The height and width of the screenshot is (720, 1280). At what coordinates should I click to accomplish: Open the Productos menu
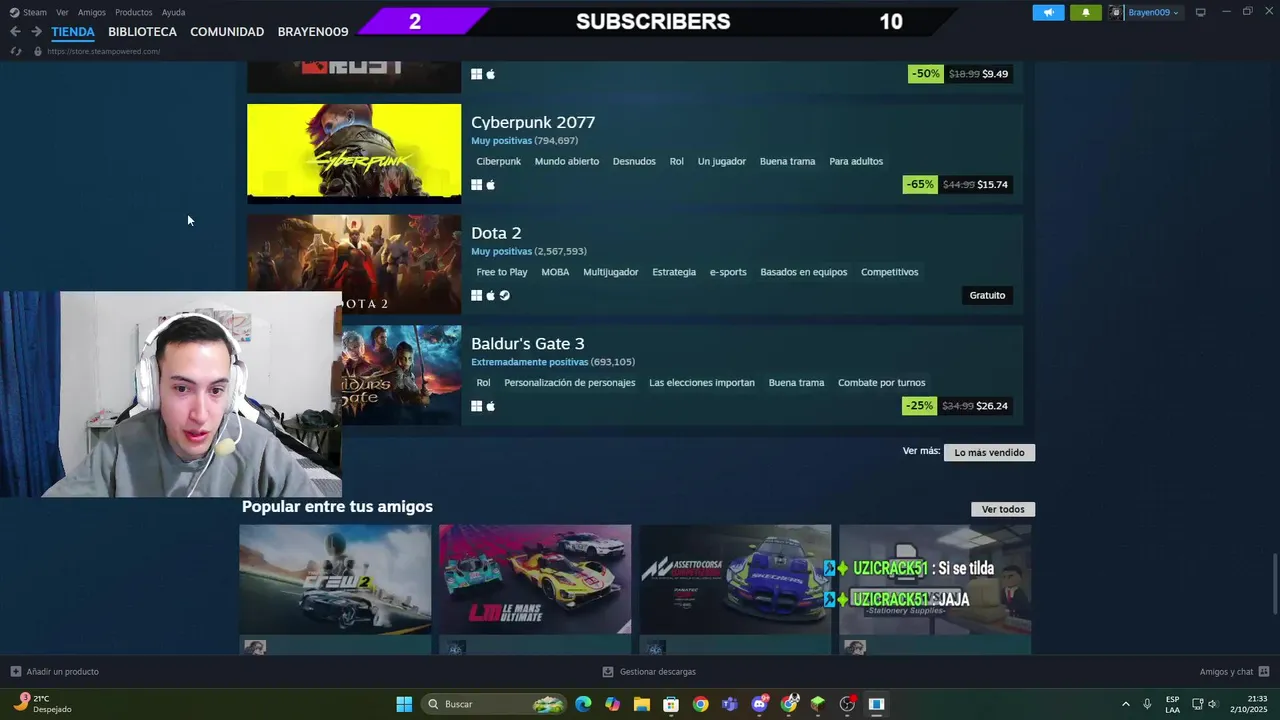[134, 12]
